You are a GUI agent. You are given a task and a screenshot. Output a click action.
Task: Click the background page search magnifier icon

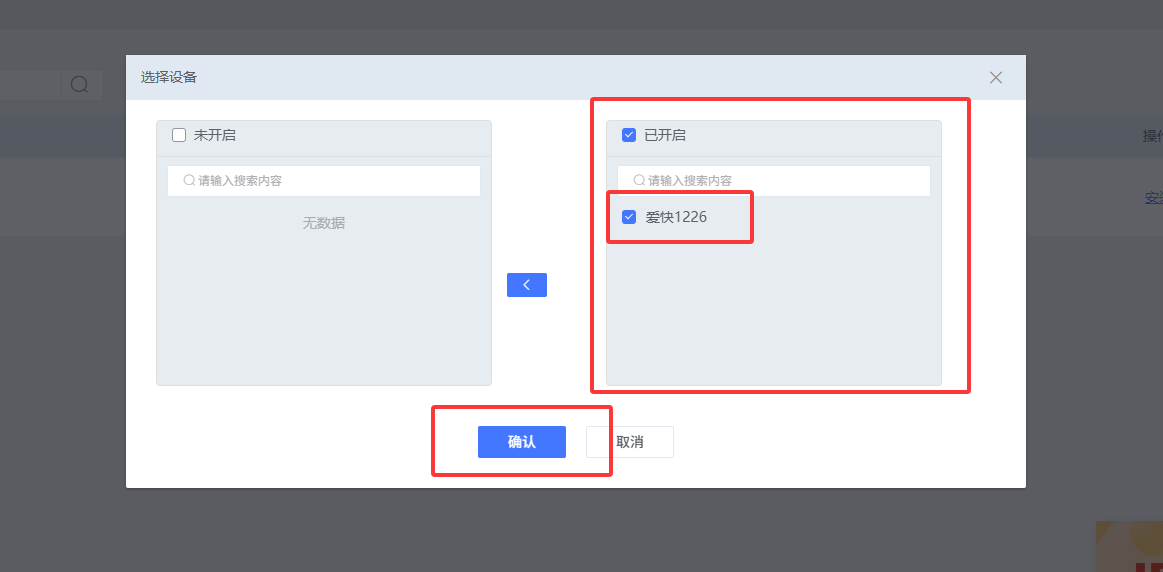80,85
